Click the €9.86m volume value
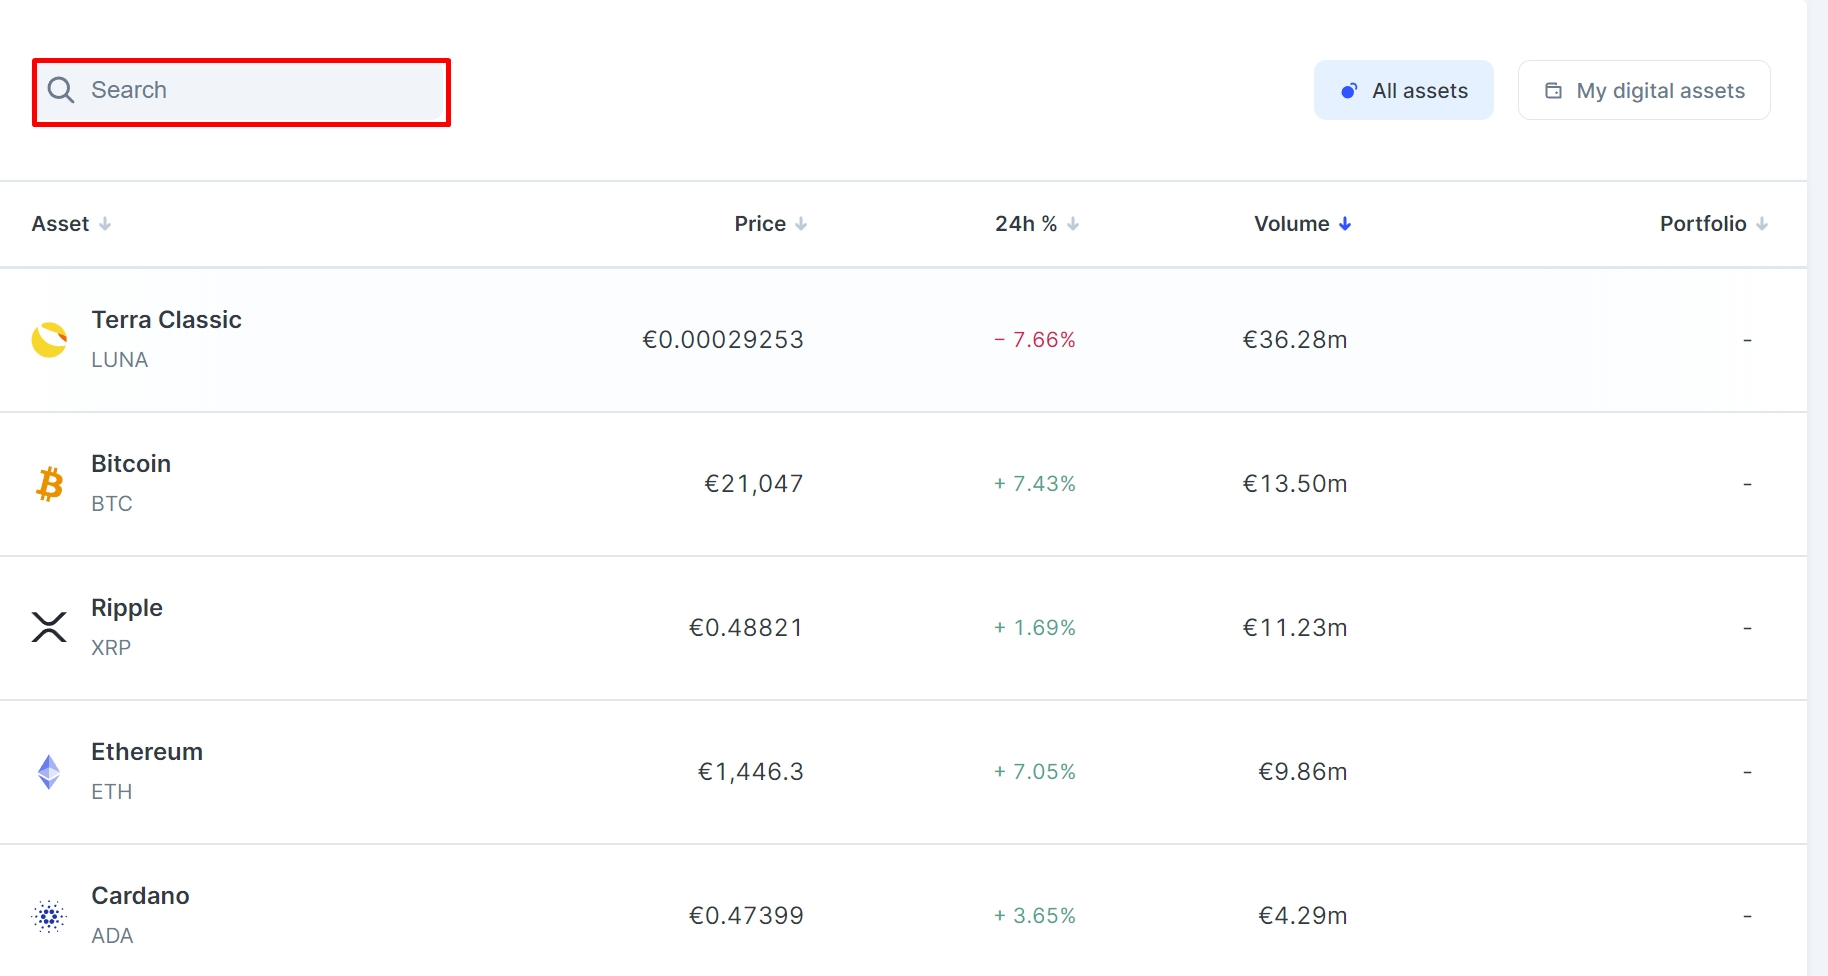This screenshot has height=976, width=1828. pyautogui.click(x=1303, y=772)
